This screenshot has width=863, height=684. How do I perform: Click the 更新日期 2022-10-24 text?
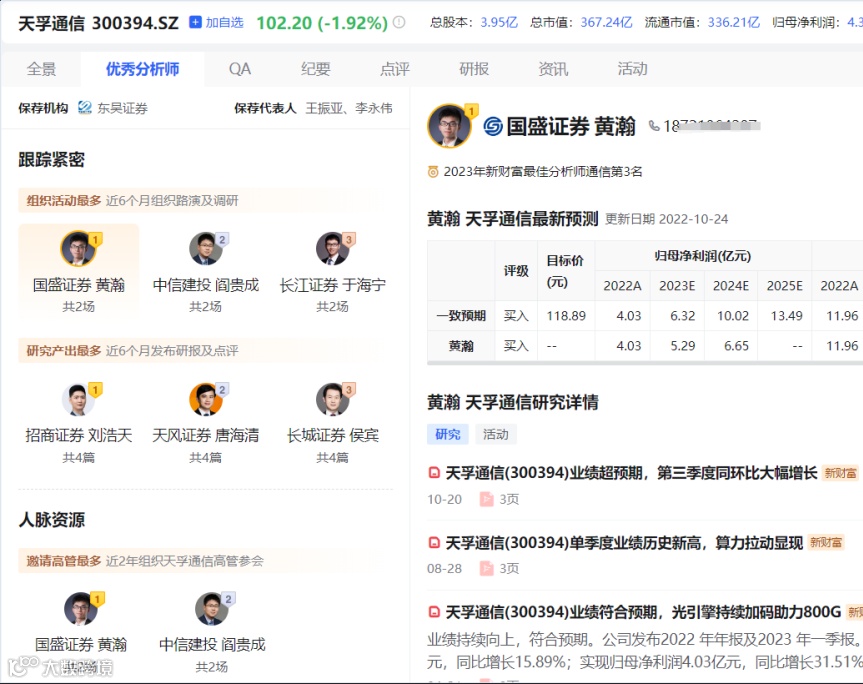point(667,219)
